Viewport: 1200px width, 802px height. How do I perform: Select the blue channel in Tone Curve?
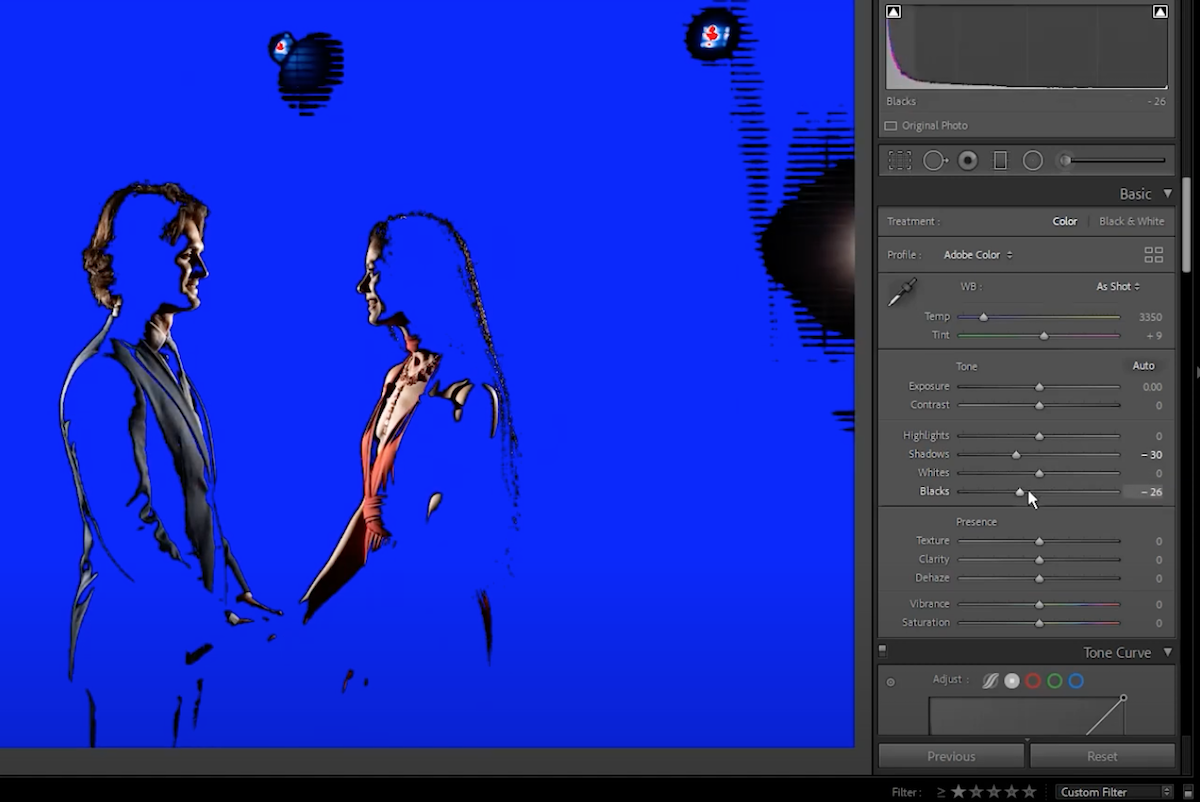pos(1076,680)
